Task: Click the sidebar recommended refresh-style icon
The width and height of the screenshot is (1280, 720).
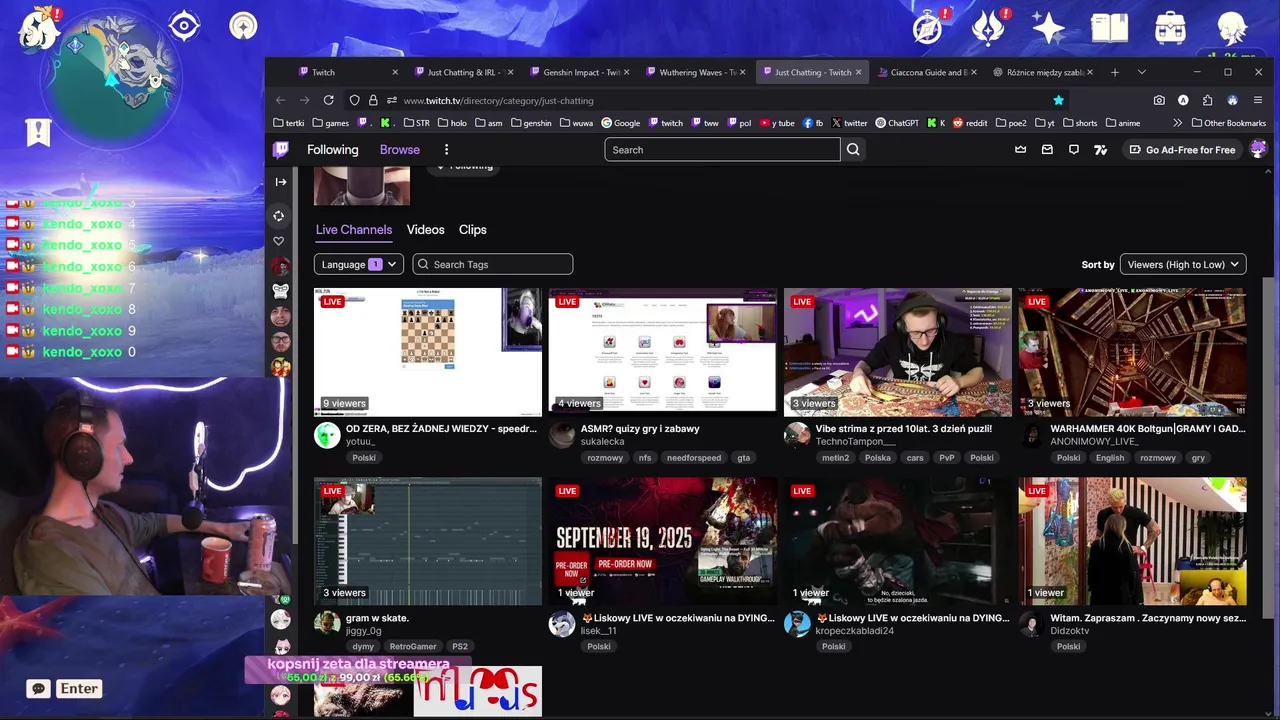Action: (x=279, y=216)
